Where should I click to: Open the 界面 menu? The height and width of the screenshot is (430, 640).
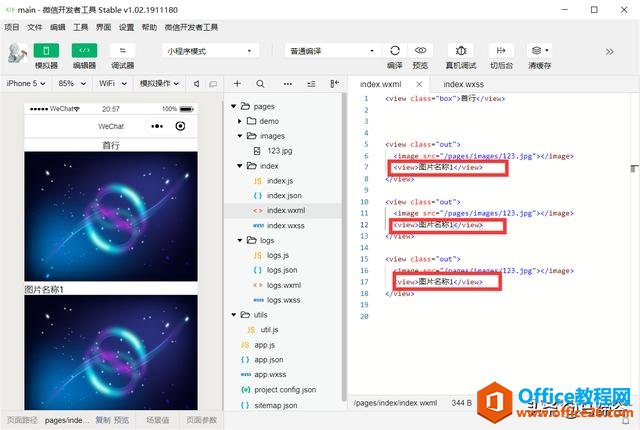tap(103, 27)
